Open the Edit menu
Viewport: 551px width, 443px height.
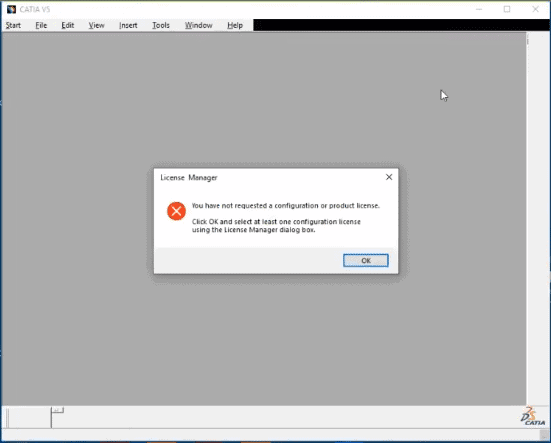(67, 25)
